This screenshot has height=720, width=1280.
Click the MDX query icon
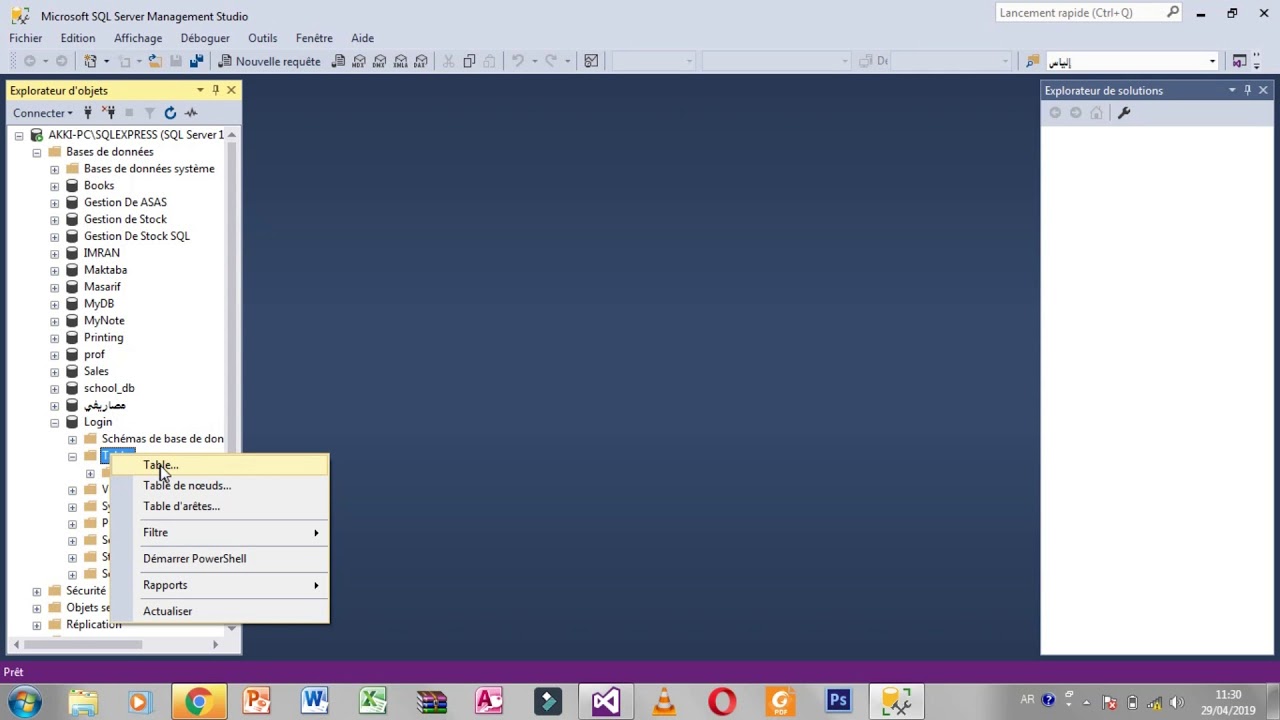point(359,61)
